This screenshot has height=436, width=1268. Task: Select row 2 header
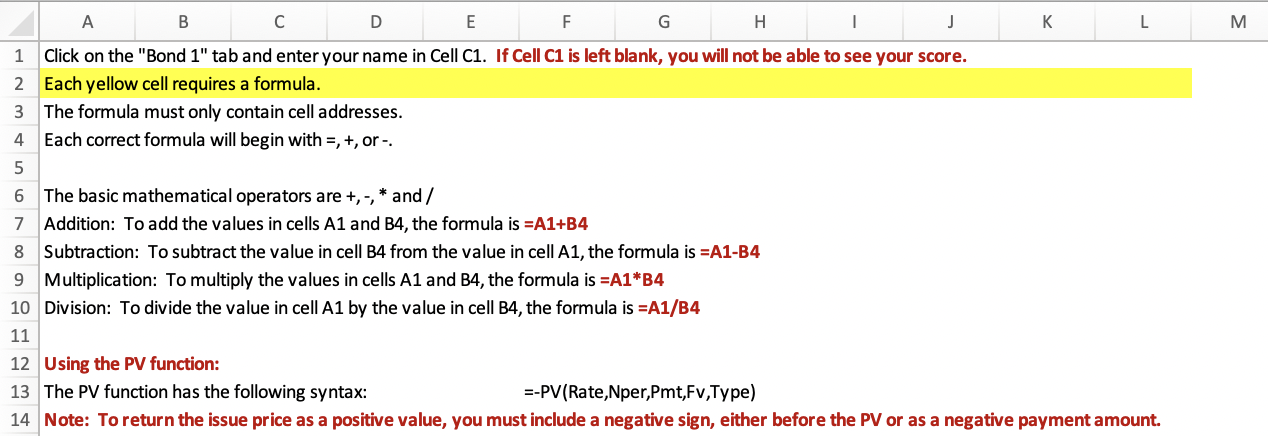point(19,83)
